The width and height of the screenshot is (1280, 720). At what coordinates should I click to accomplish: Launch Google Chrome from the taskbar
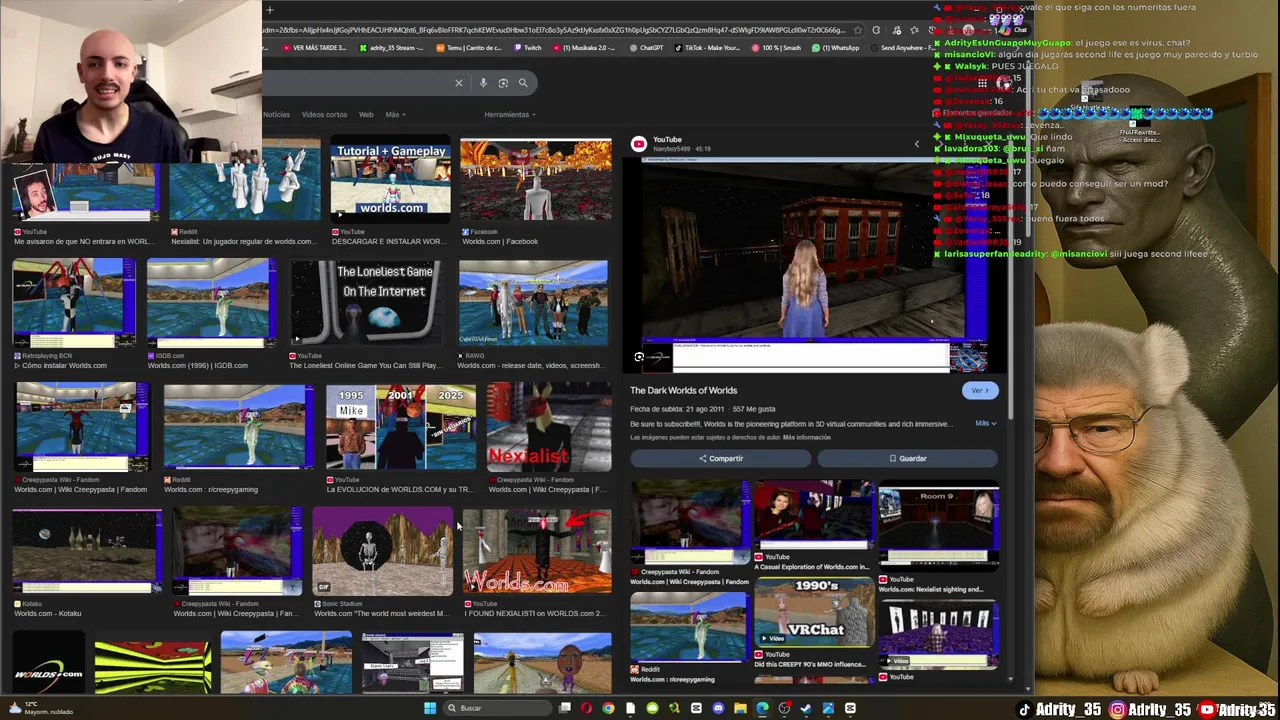pyautogui.click(x=608, y=708)
